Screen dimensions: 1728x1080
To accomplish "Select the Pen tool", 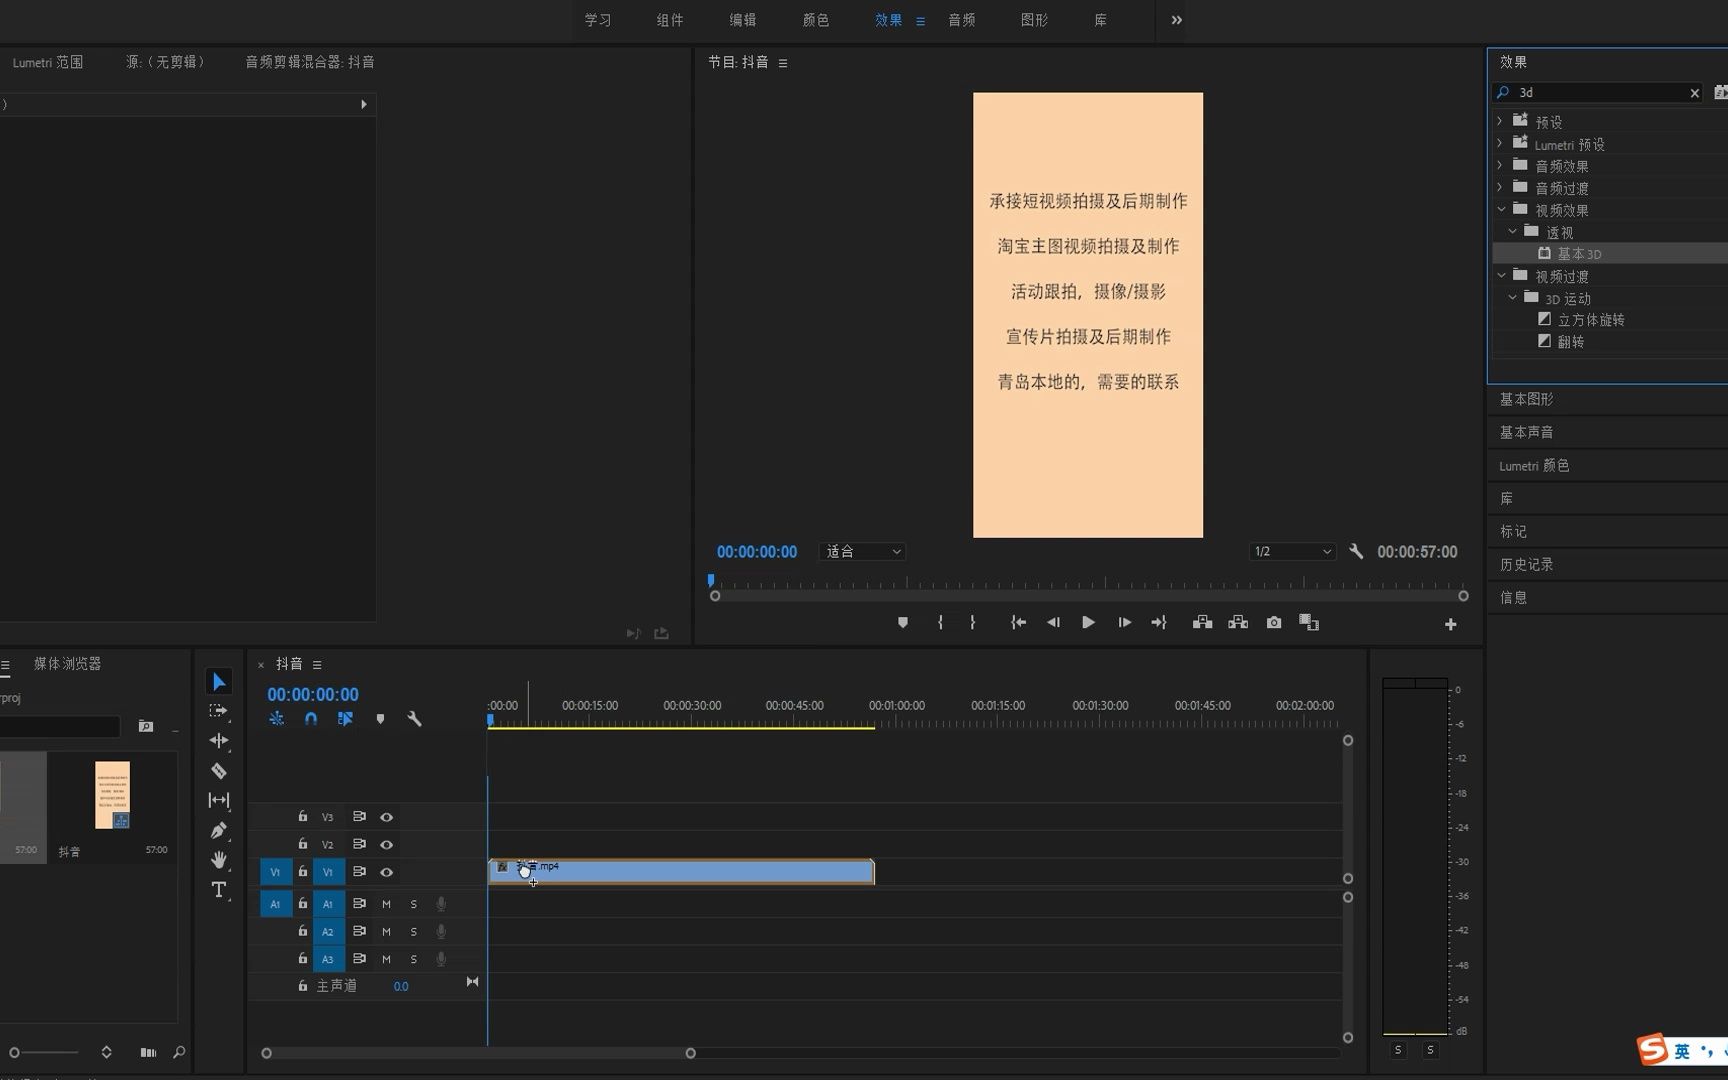I will coord(218,830).
